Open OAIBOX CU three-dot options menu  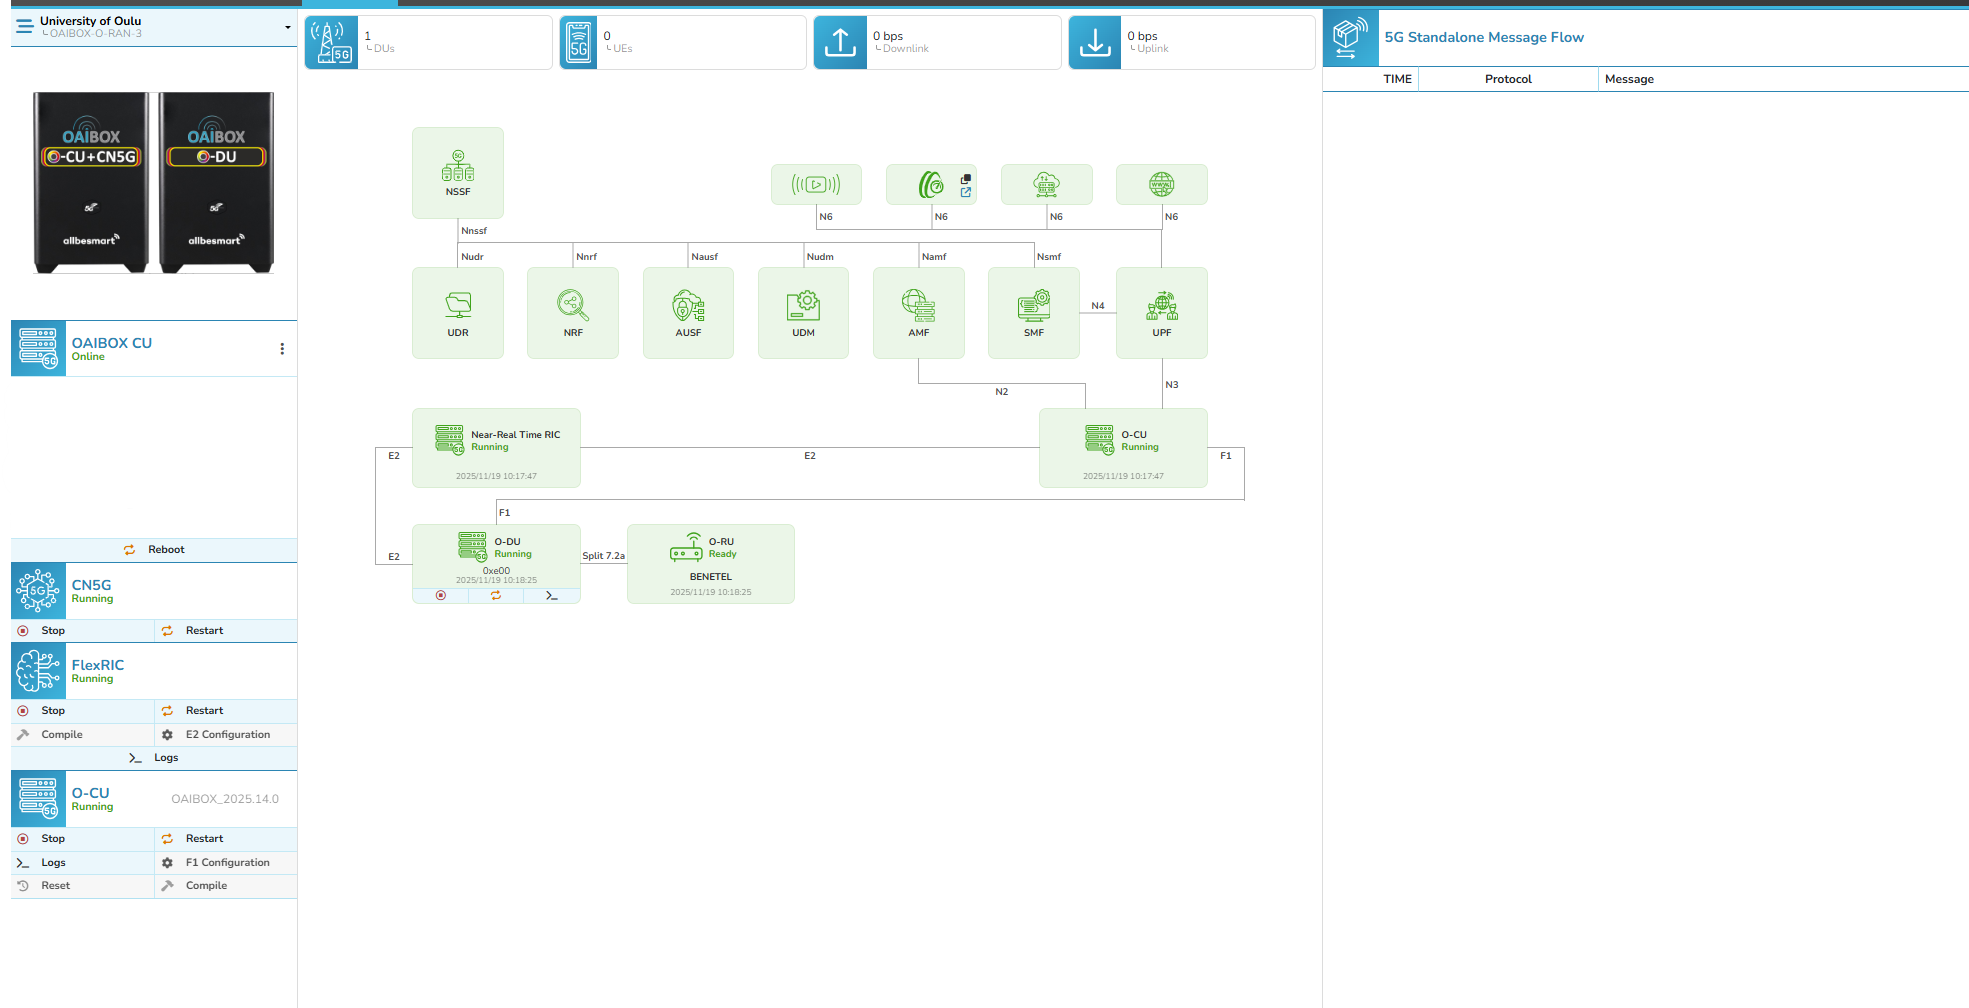pos(282,349)
